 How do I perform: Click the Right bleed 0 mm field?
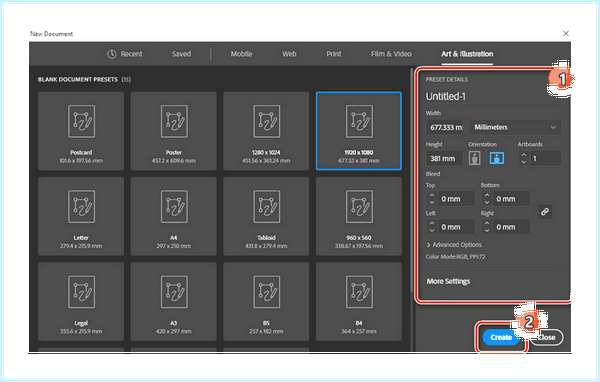[x=511, y=227]
